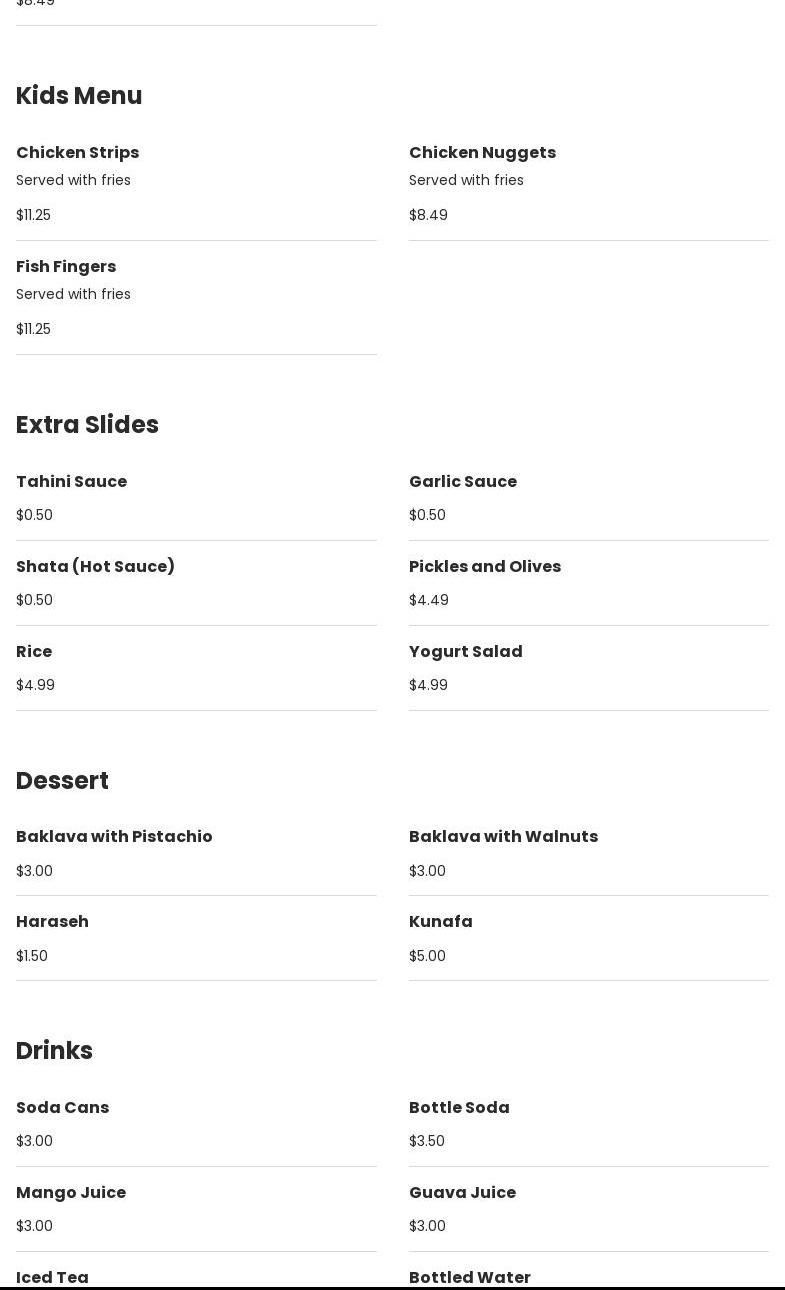Open Baklava with Pistachio dessert
The image size is (785, 1290).
pyautogui.click(x=114, y=837)
